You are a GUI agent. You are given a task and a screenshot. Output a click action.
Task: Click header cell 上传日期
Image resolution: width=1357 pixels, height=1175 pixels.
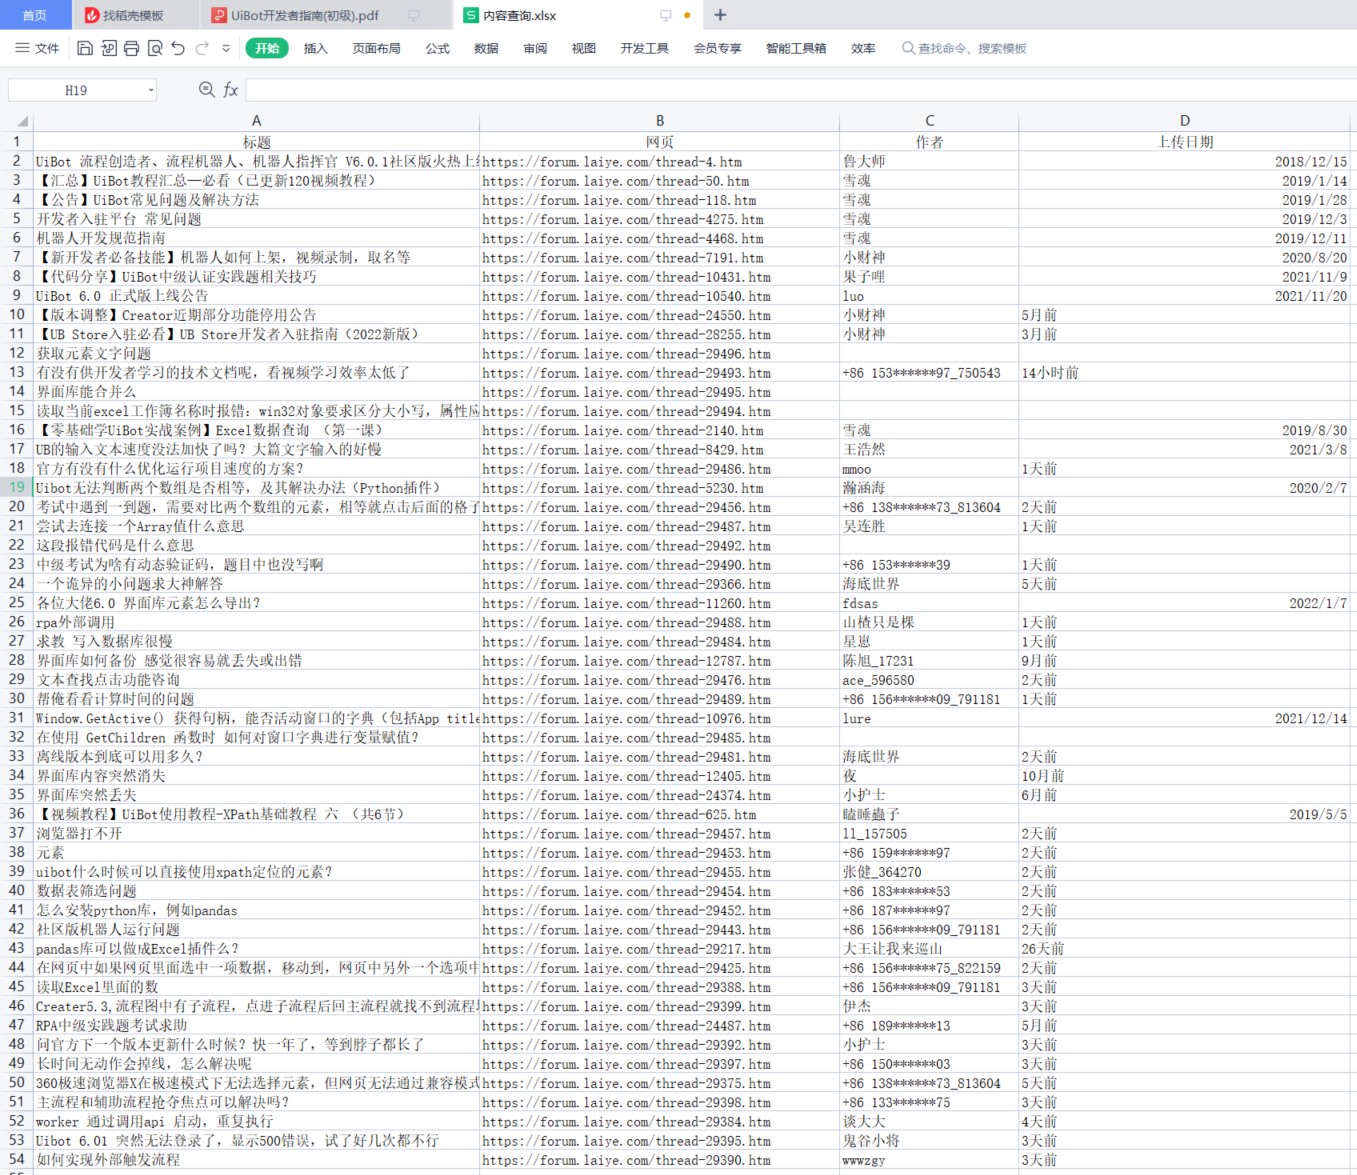point(1185,142)
